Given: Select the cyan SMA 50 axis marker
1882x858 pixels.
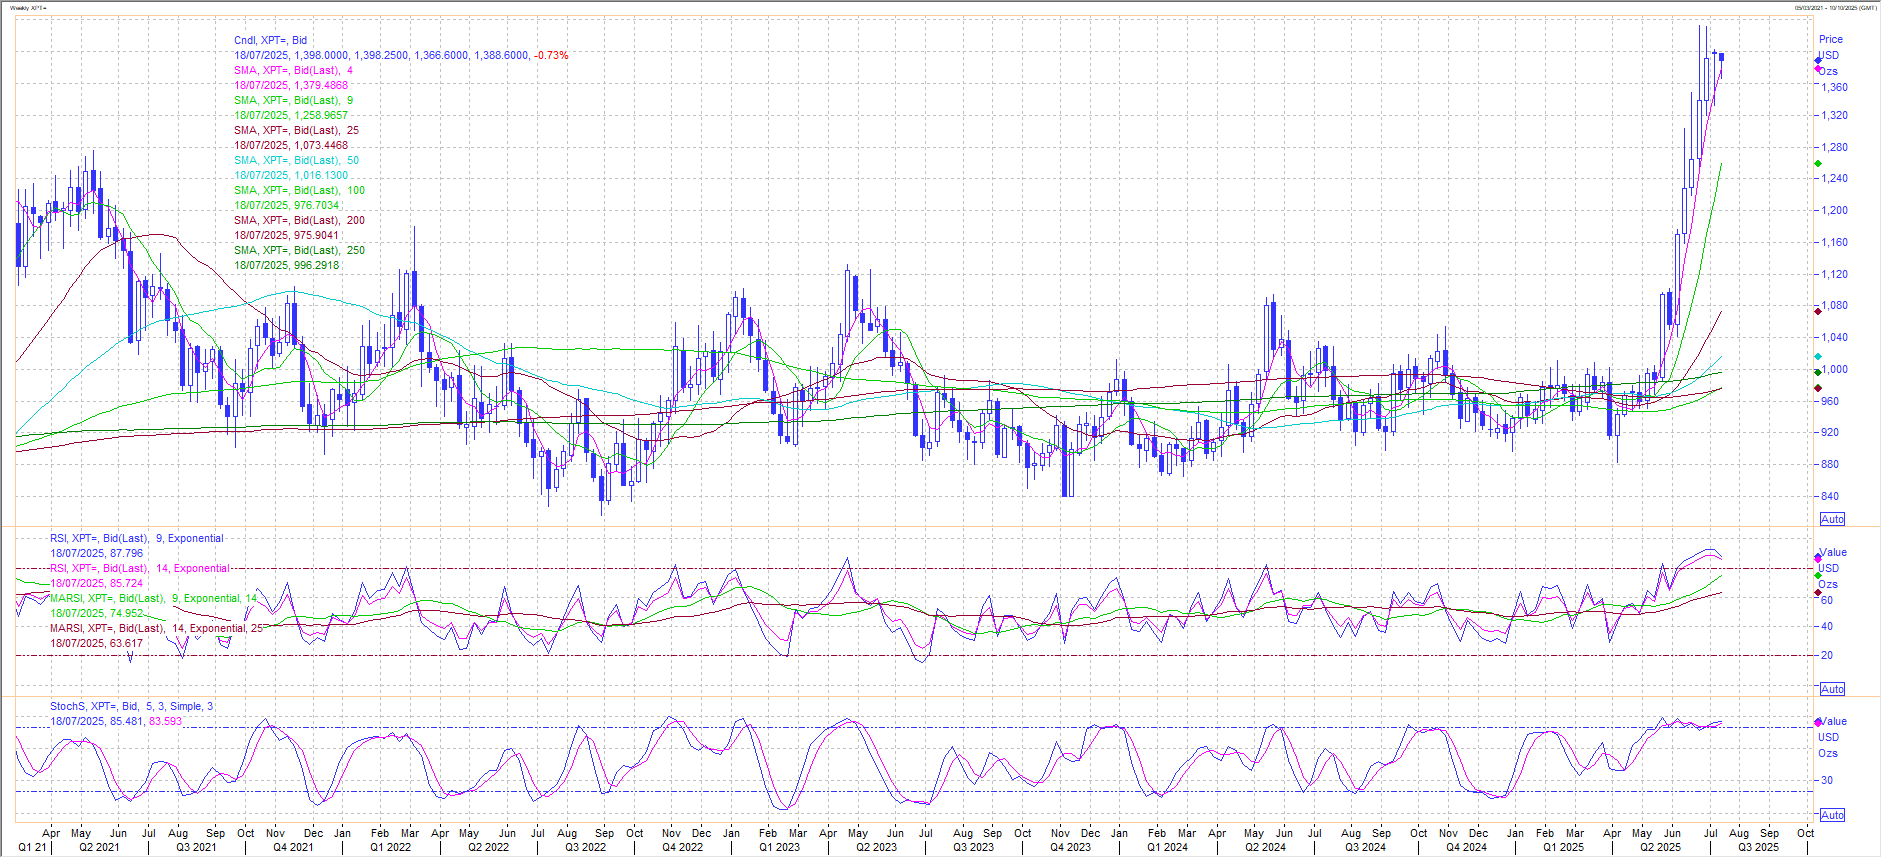Looking at the screenshot, I should (x=1818, y=356).
